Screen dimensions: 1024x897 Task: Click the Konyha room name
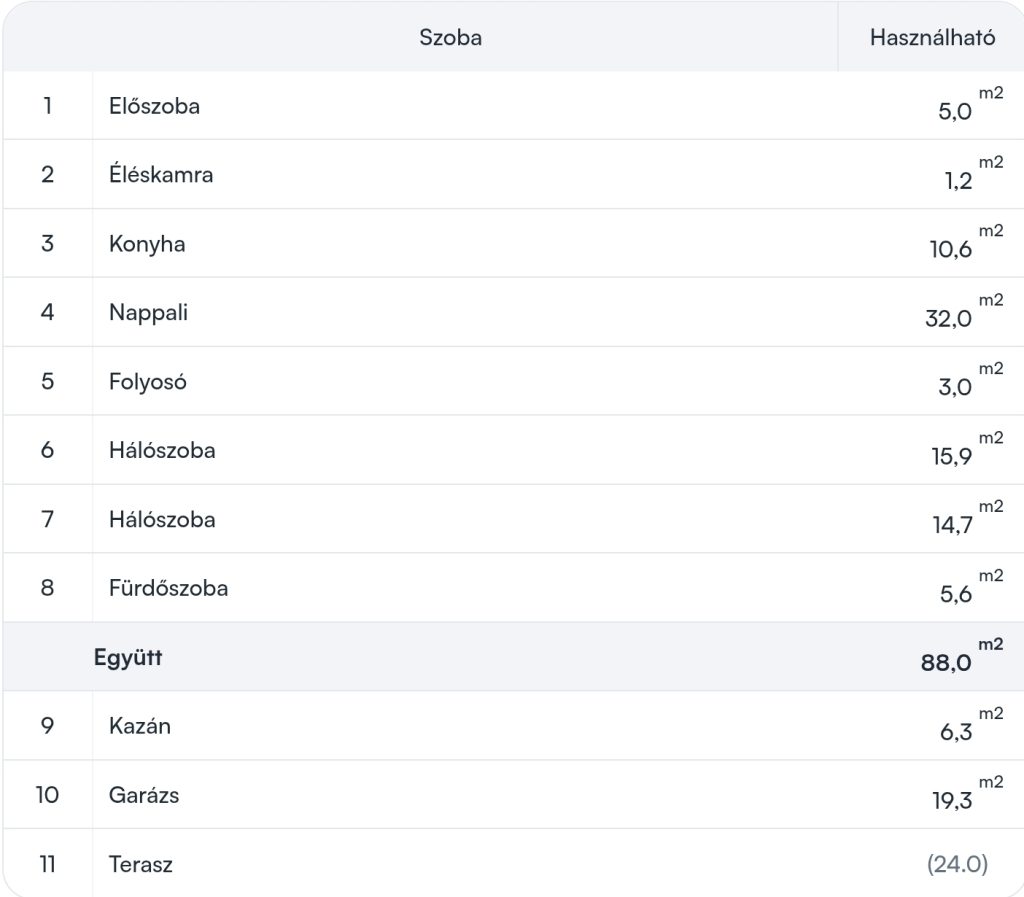click(x=147, y=244)
